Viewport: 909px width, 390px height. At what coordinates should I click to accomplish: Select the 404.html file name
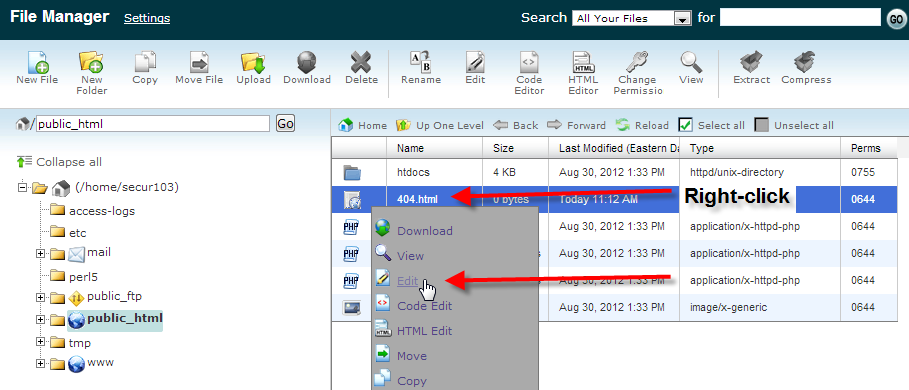pyautogui.click(x=417, y=199)
